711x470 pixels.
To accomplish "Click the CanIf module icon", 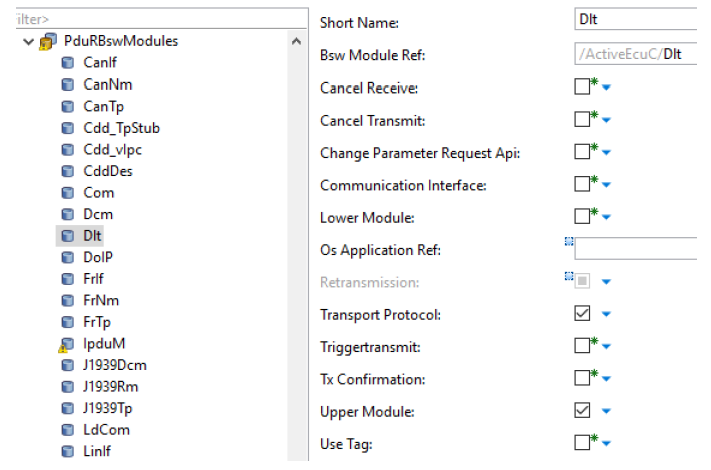I will pyautogui.click(x=68, y=63).
